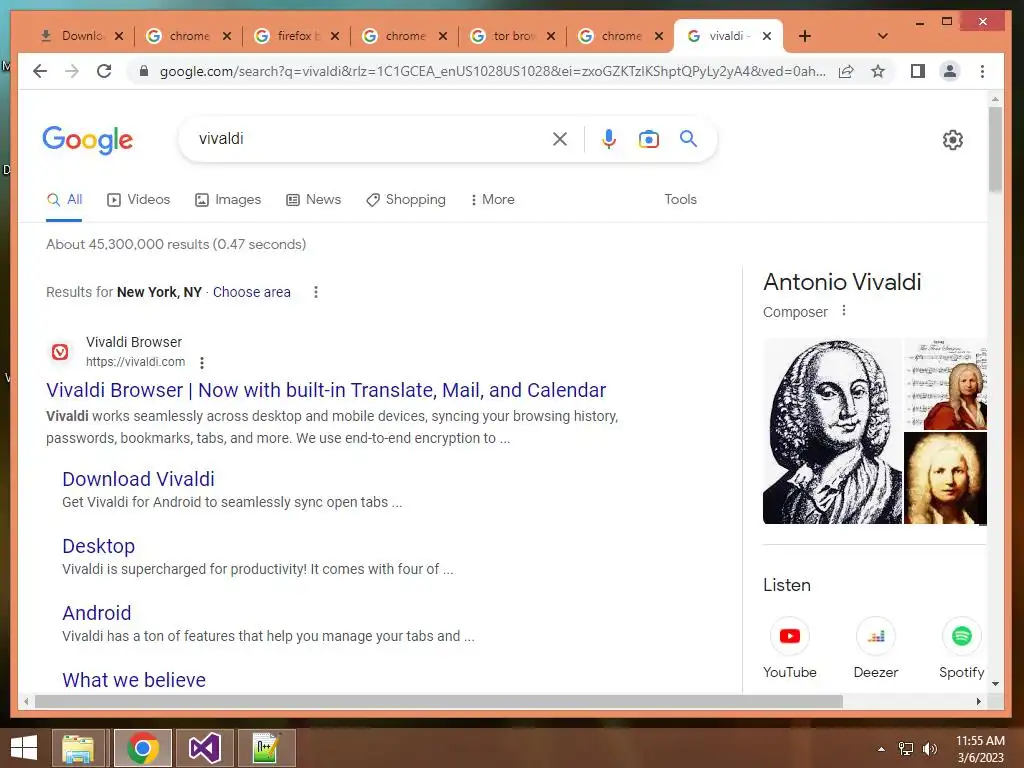The width and height of the screenshot is (1024, 768).
Task: Listen on YouTube
Action: pyautogui.click(x=790, y=647)
